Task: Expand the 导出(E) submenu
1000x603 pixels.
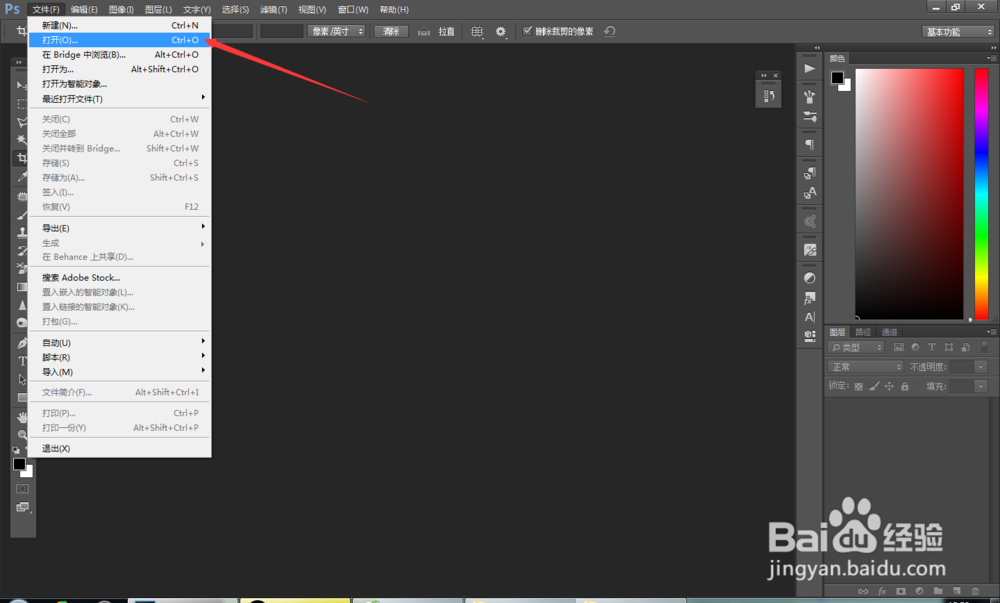Action: pos(120,228)
